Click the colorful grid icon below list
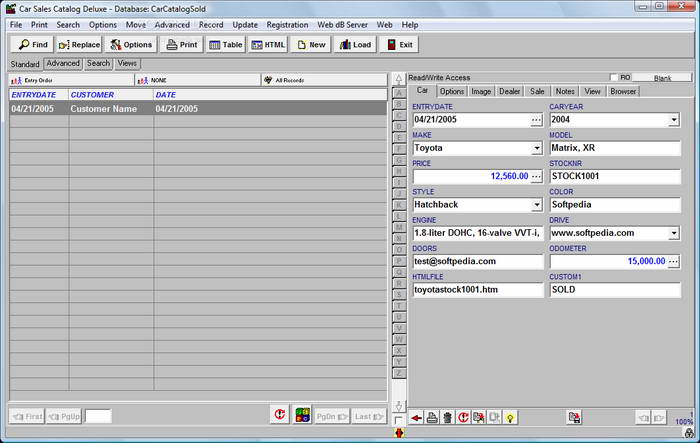 303,415
